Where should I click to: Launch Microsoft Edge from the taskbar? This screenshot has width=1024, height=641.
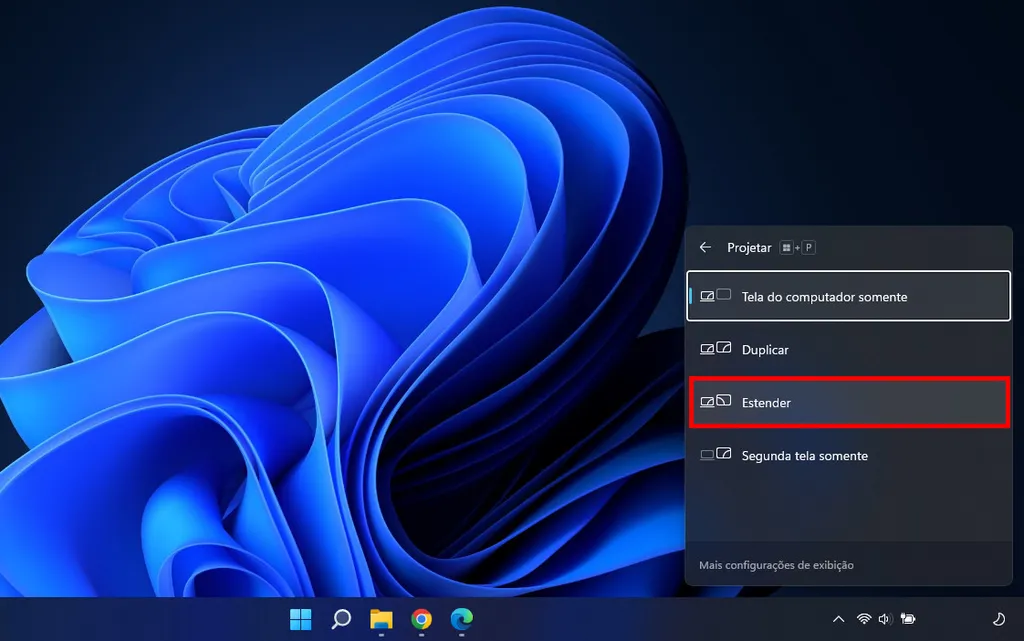461,620
